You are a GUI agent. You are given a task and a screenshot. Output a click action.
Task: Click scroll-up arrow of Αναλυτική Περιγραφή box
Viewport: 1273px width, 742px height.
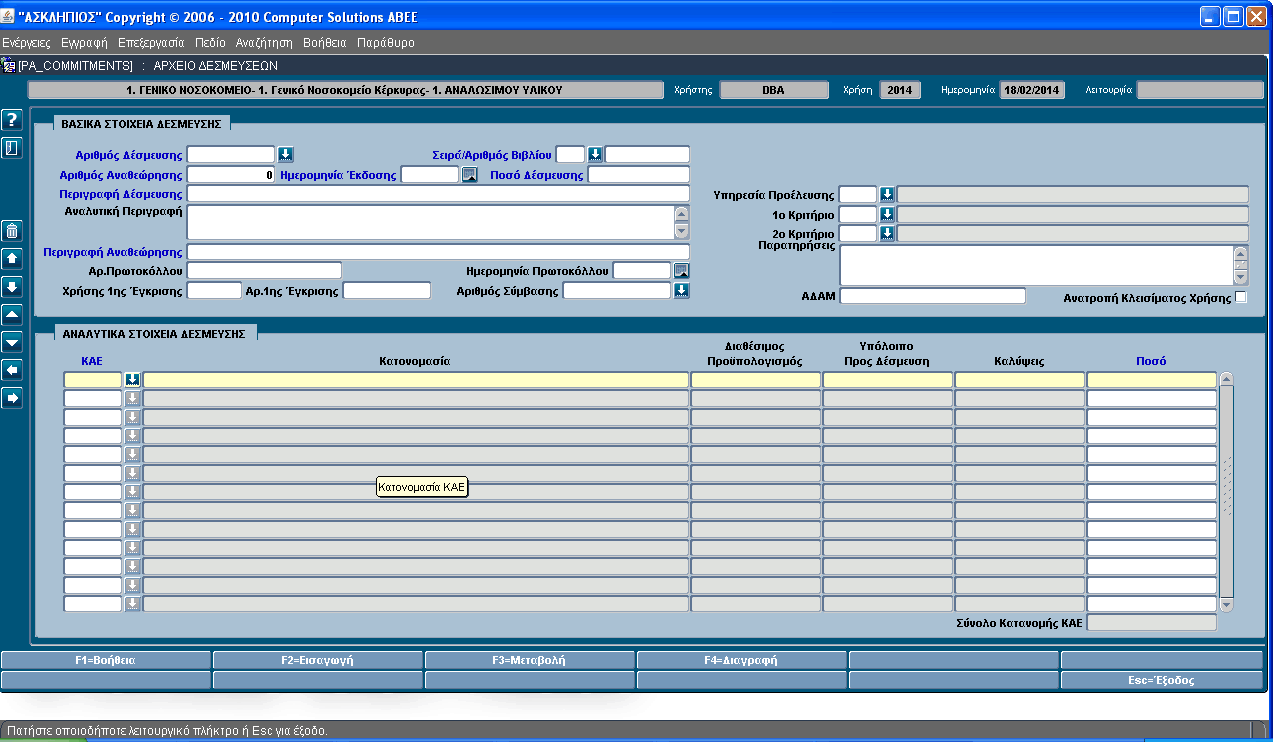tap(682, 213)
